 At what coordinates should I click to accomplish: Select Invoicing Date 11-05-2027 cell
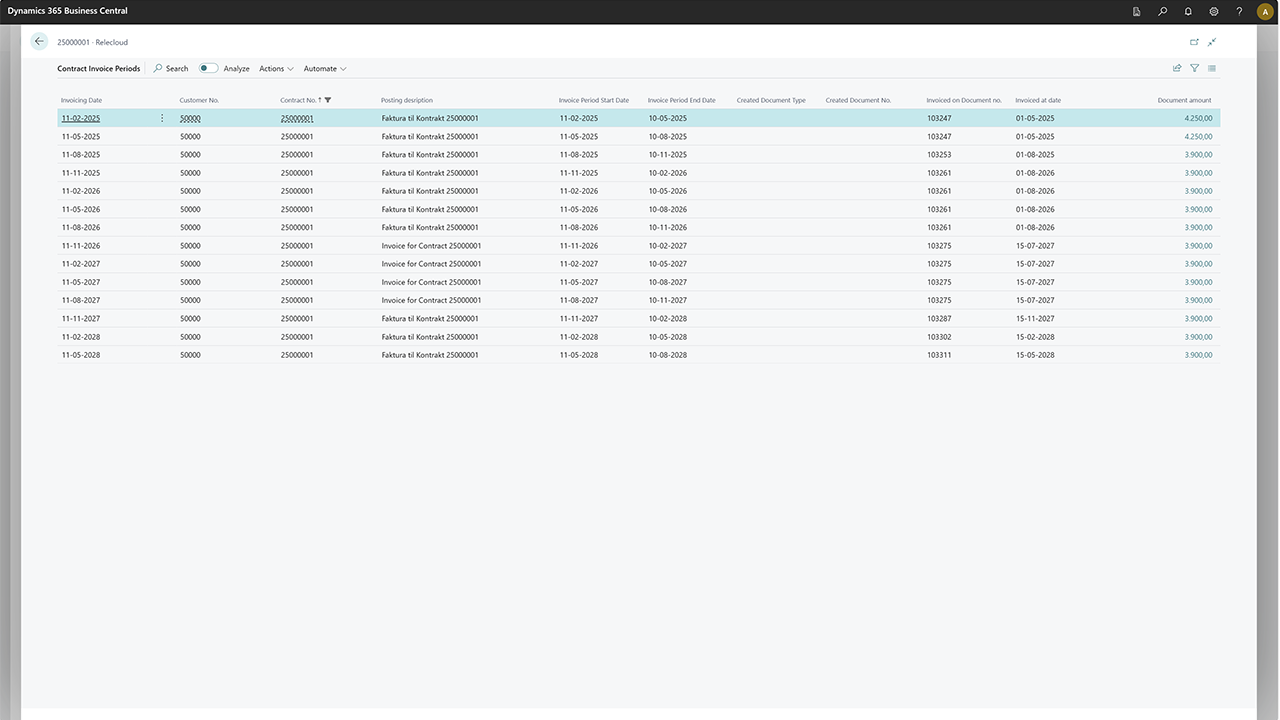81,282
